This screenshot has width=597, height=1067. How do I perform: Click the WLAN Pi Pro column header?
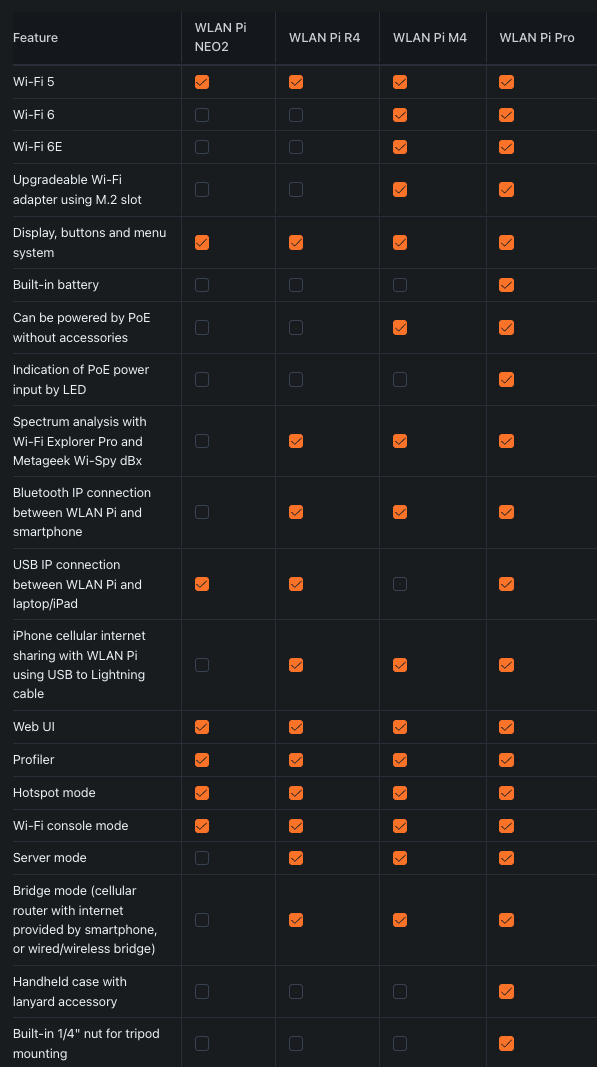[x=537, y=38]
